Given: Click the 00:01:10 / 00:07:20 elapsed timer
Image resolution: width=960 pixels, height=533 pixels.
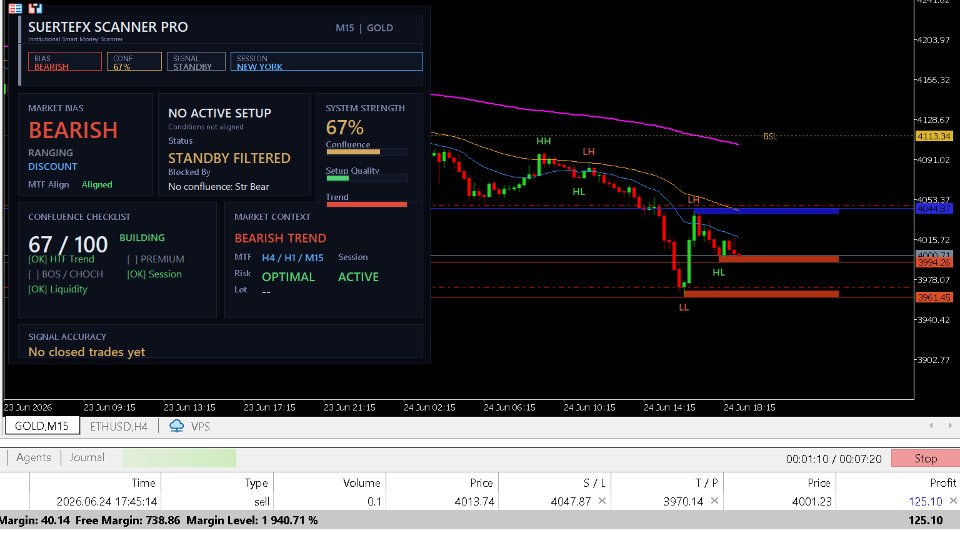Looking at the screenshot, I should tap(834, 458).
